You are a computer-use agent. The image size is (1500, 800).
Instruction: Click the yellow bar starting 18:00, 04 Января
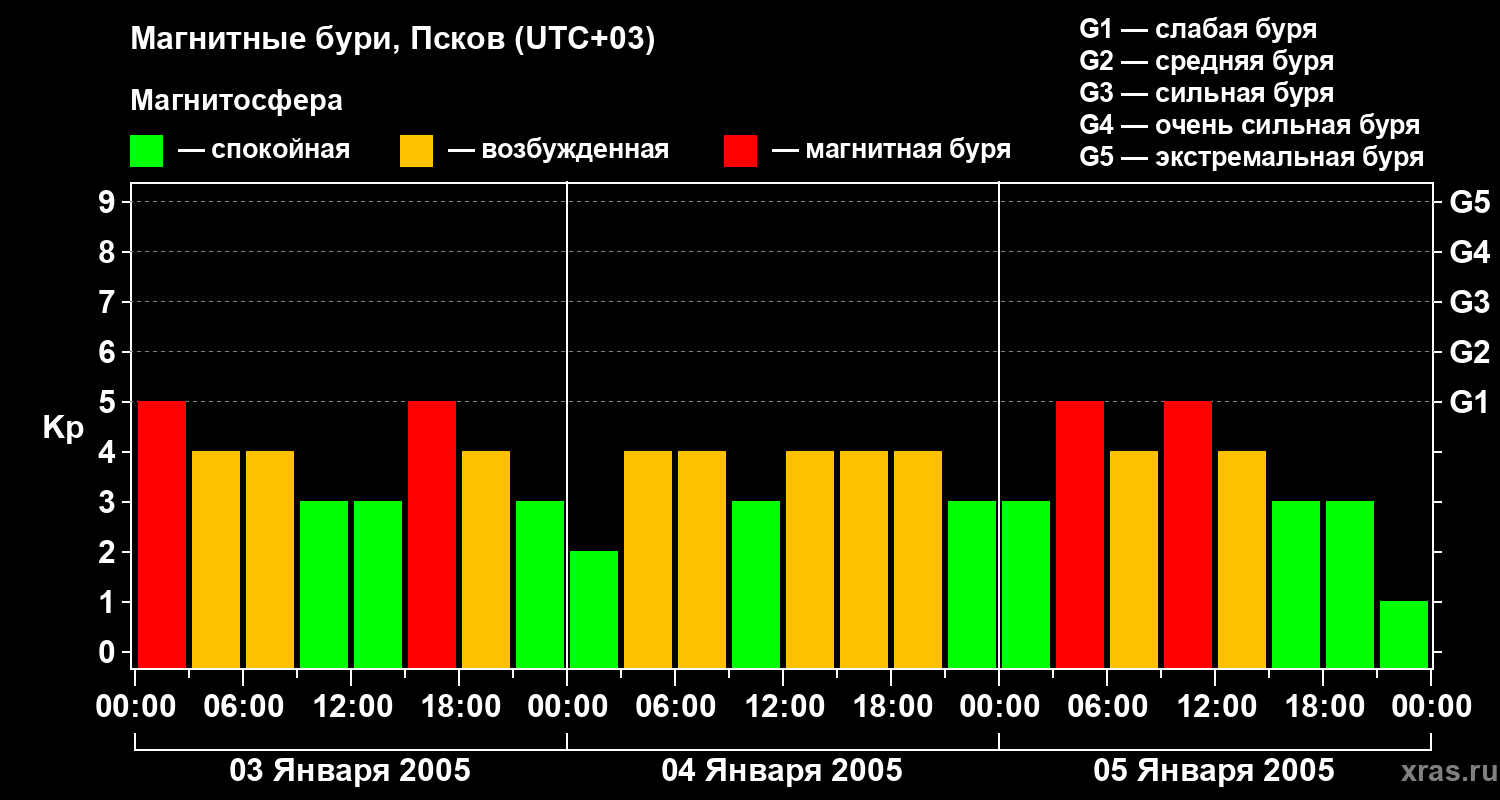click(x=918, y=559)
